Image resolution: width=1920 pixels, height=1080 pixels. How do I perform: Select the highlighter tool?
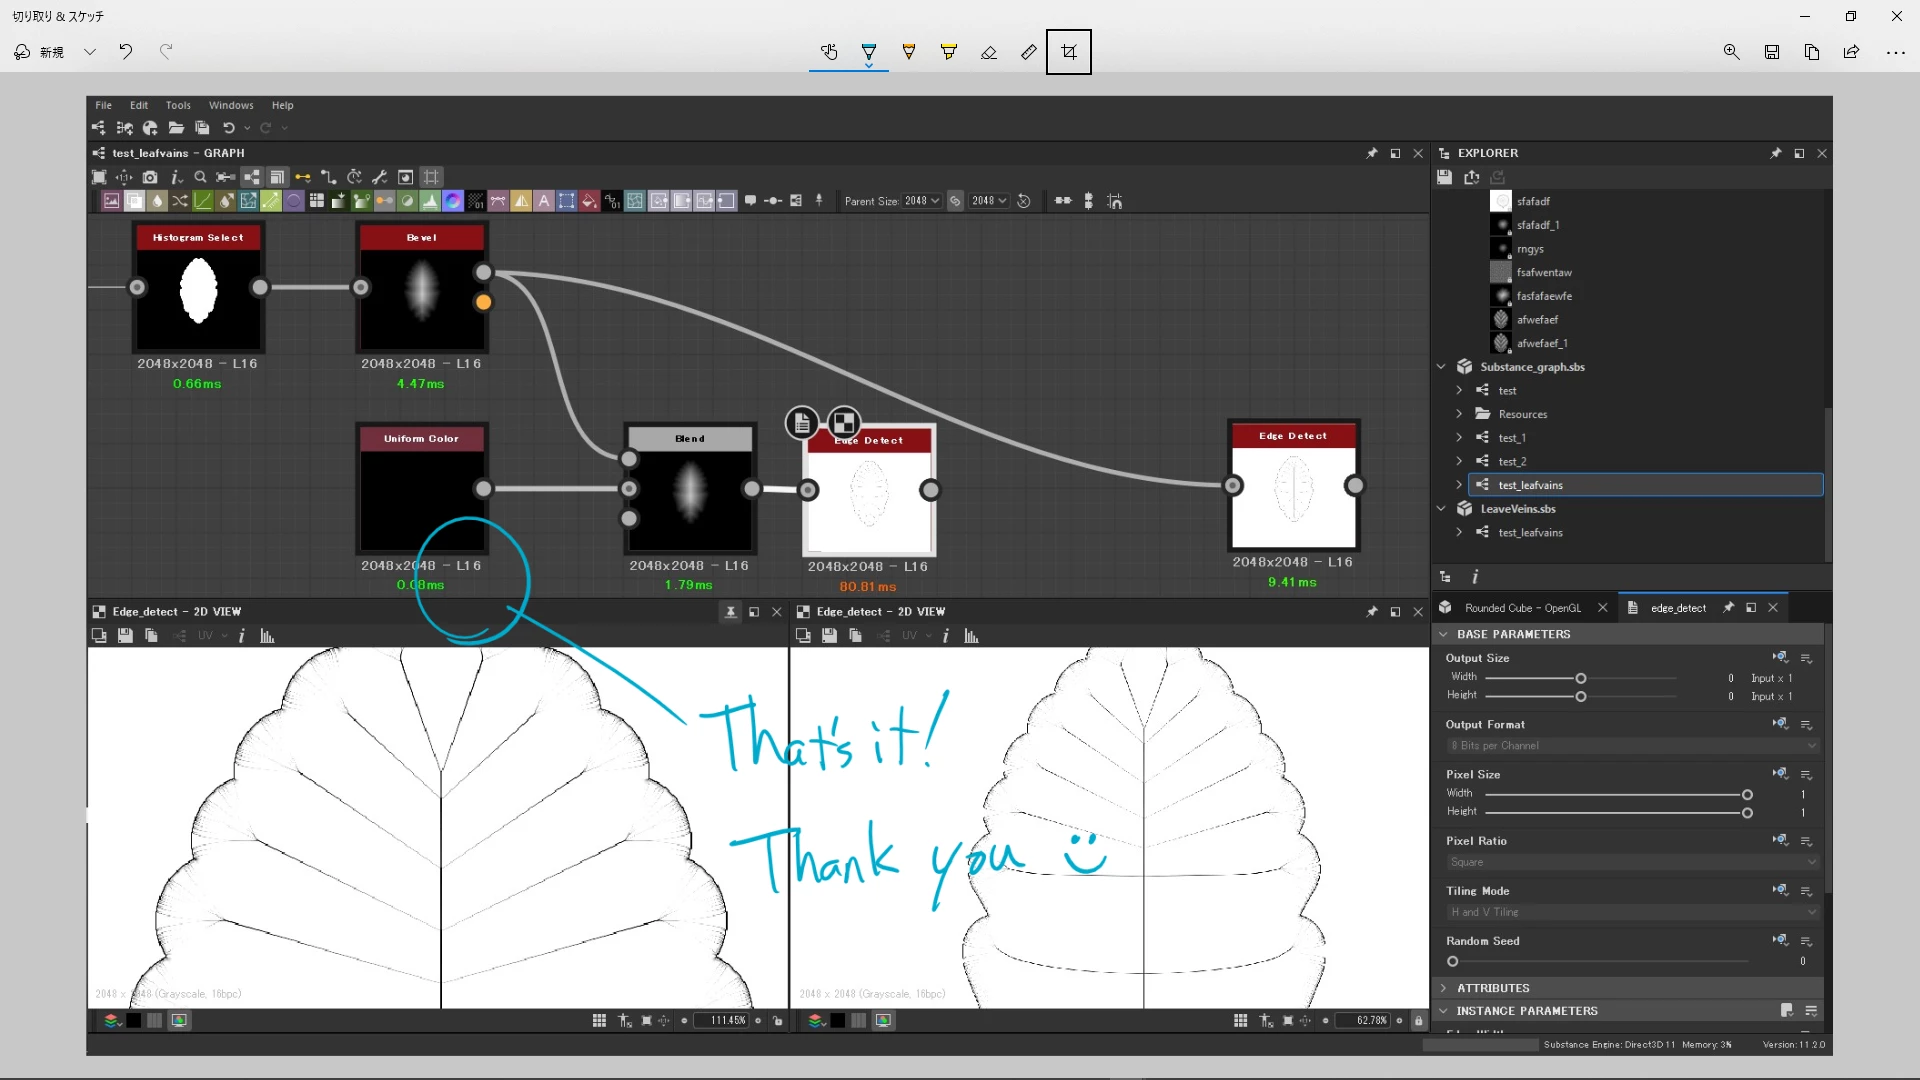(x=948, y=52)
